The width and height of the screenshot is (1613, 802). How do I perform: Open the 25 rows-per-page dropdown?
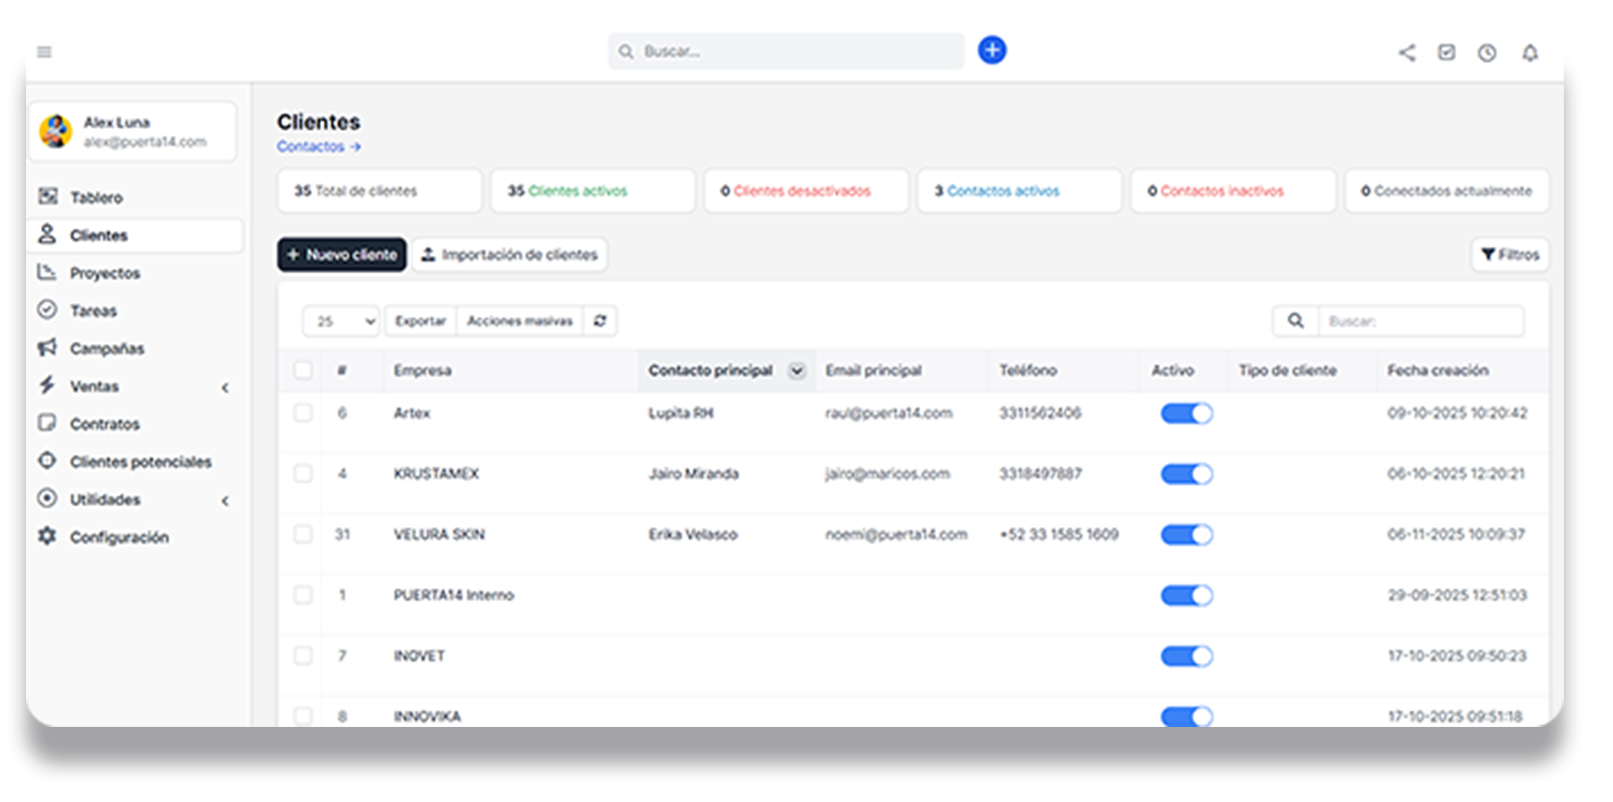click(341, 321)
